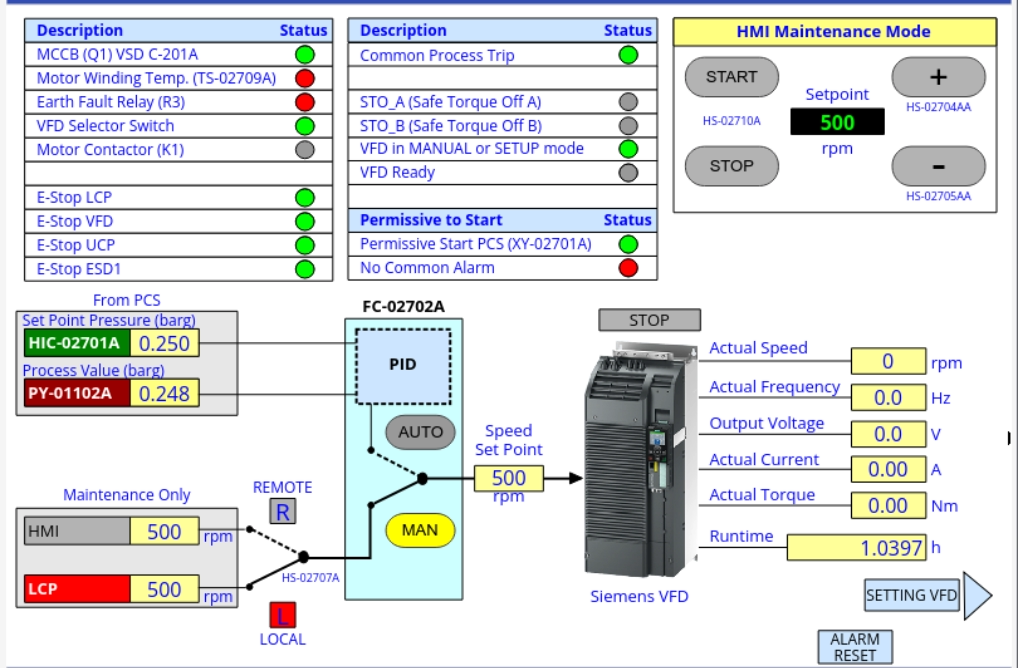Image resolution: width=1018 pixels, height=668 pixels.
Task: Increase setpoint with the plus button
Action: click(938, 77)
